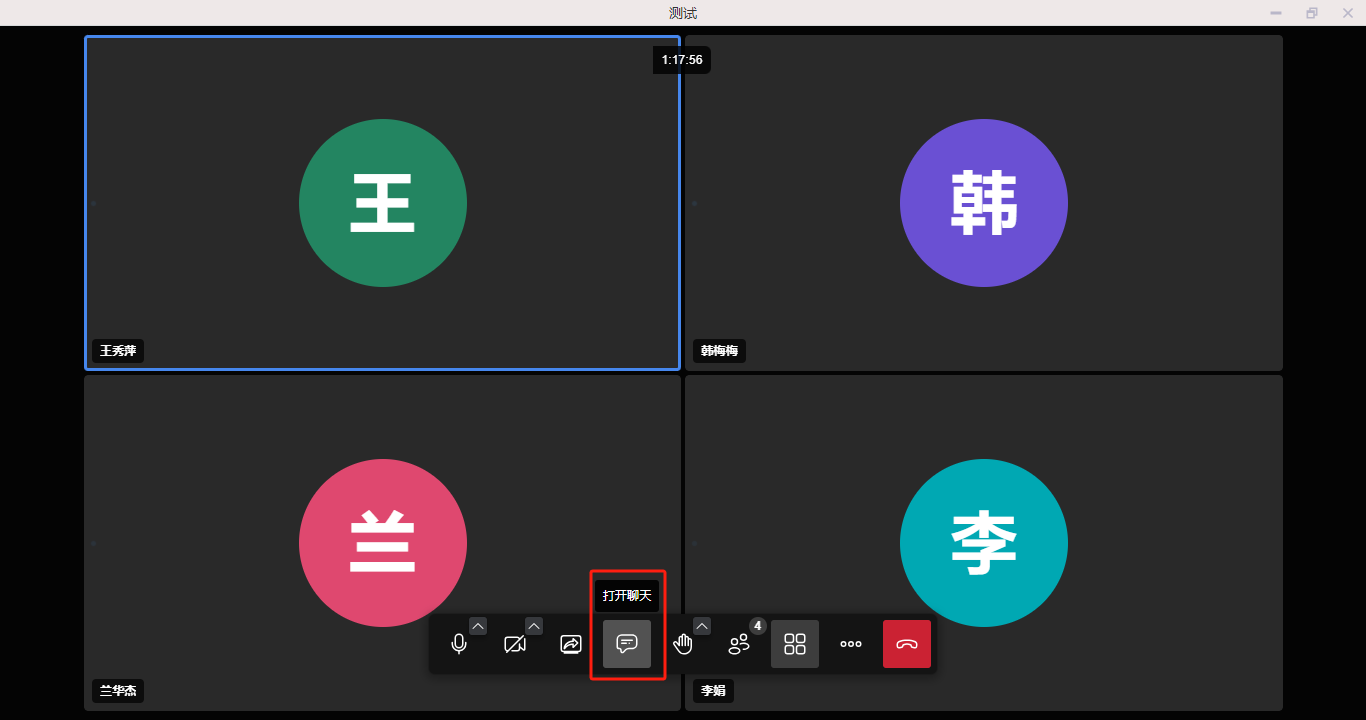Mute or unmute the microphone
1366x720 pixels.
[459, 644]
